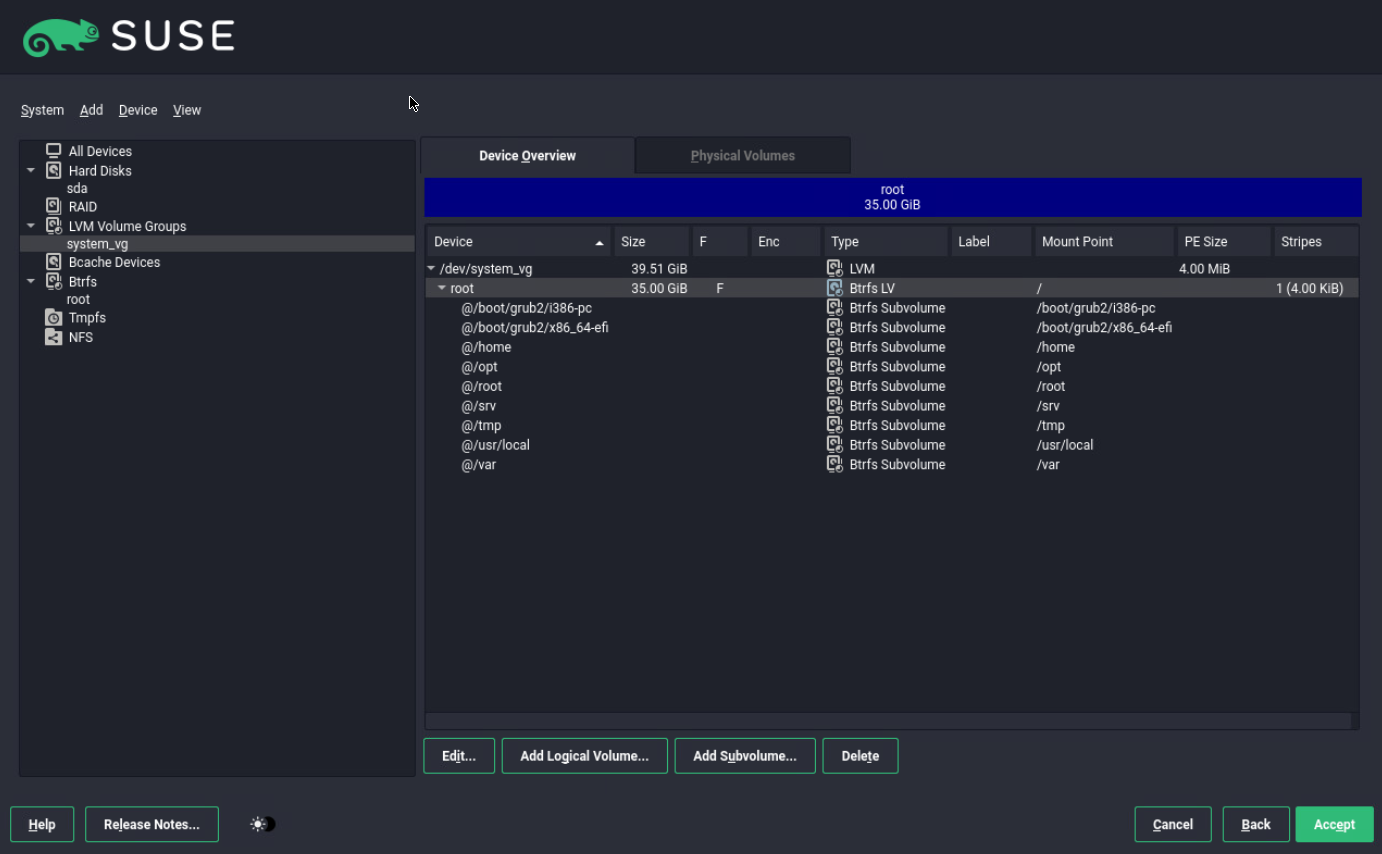Click the Btrfs LV type icon
This screenshot has height=854, width=1382.
click(835, 288)
